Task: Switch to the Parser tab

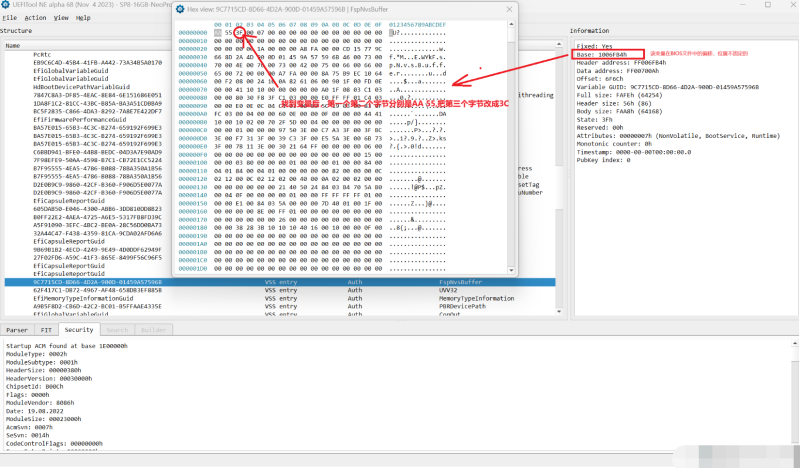Action: (x=17, y=329)
